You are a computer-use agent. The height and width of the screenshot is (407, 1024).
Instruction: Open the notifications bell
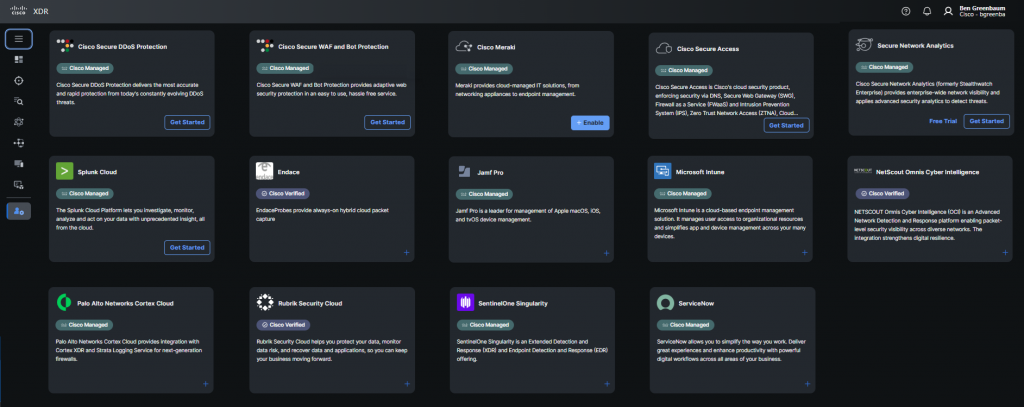pos(927,11)
